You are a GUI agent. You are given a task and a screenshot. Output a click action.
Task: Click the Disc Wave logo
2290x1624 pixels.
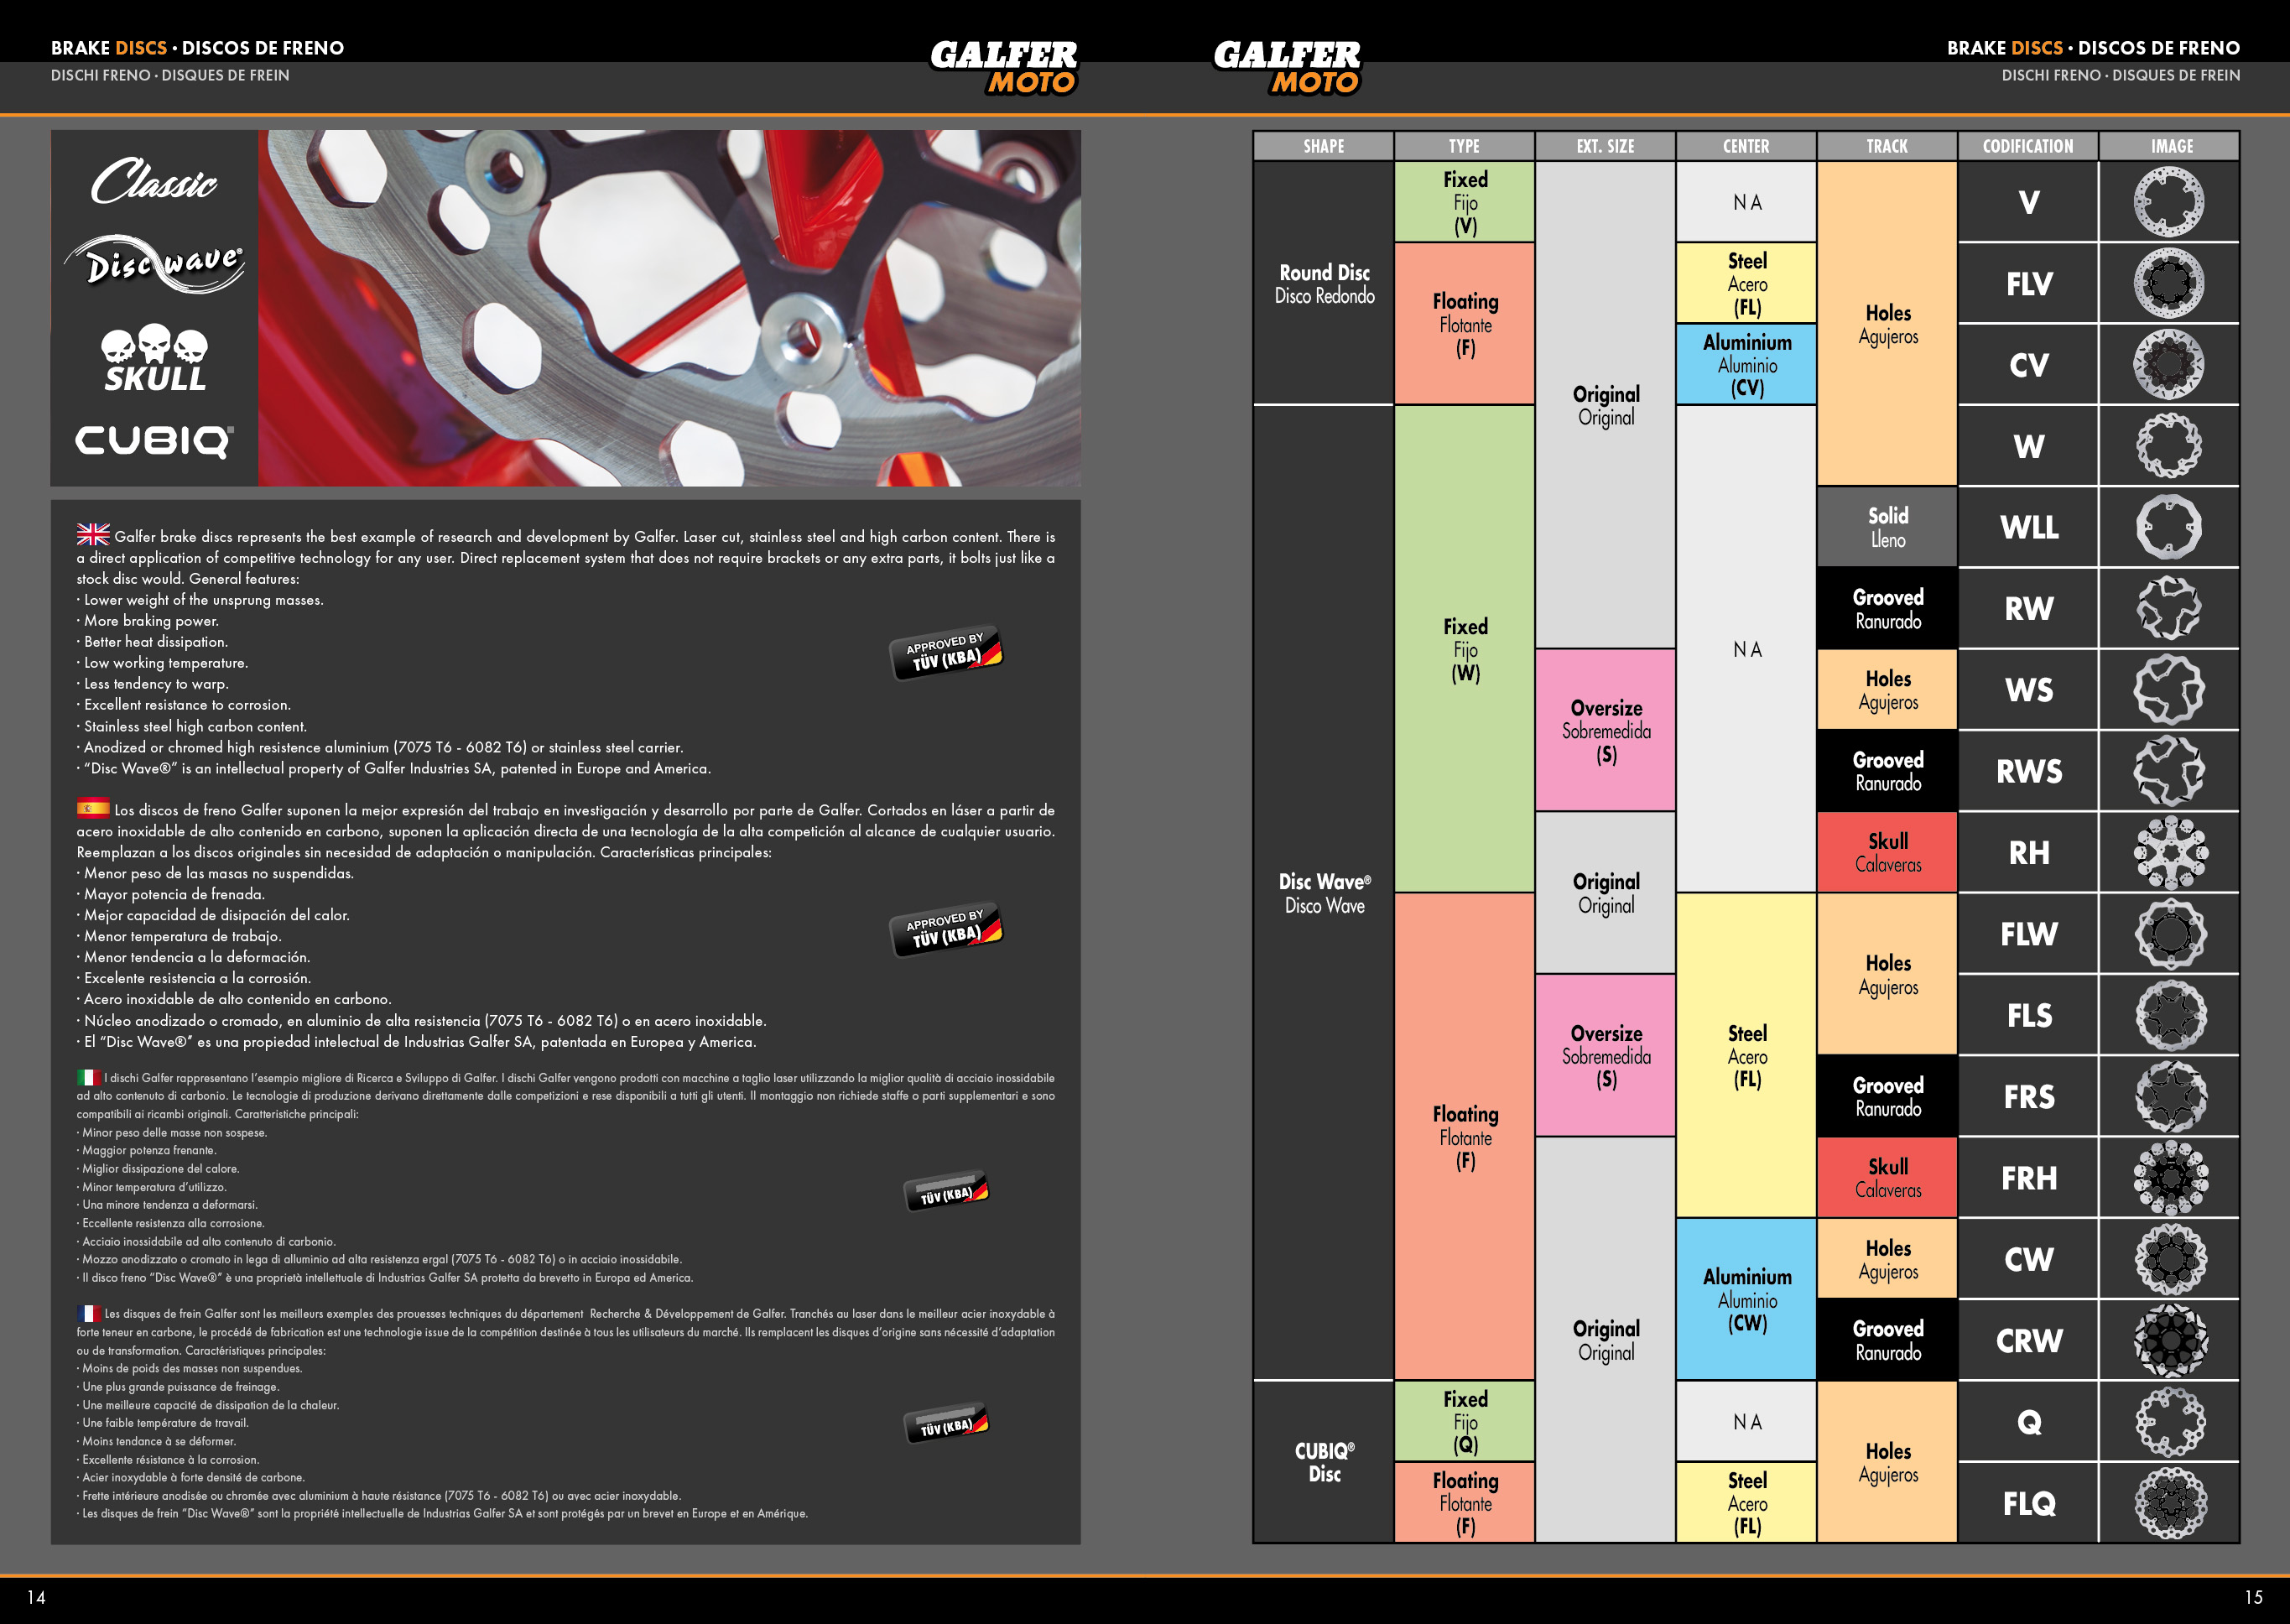click(155, 265)
